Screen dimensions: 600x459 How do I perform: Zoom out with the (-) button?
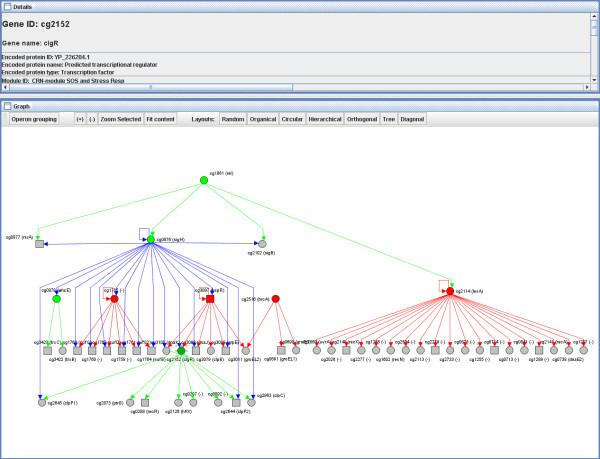[x=93, y=119]
